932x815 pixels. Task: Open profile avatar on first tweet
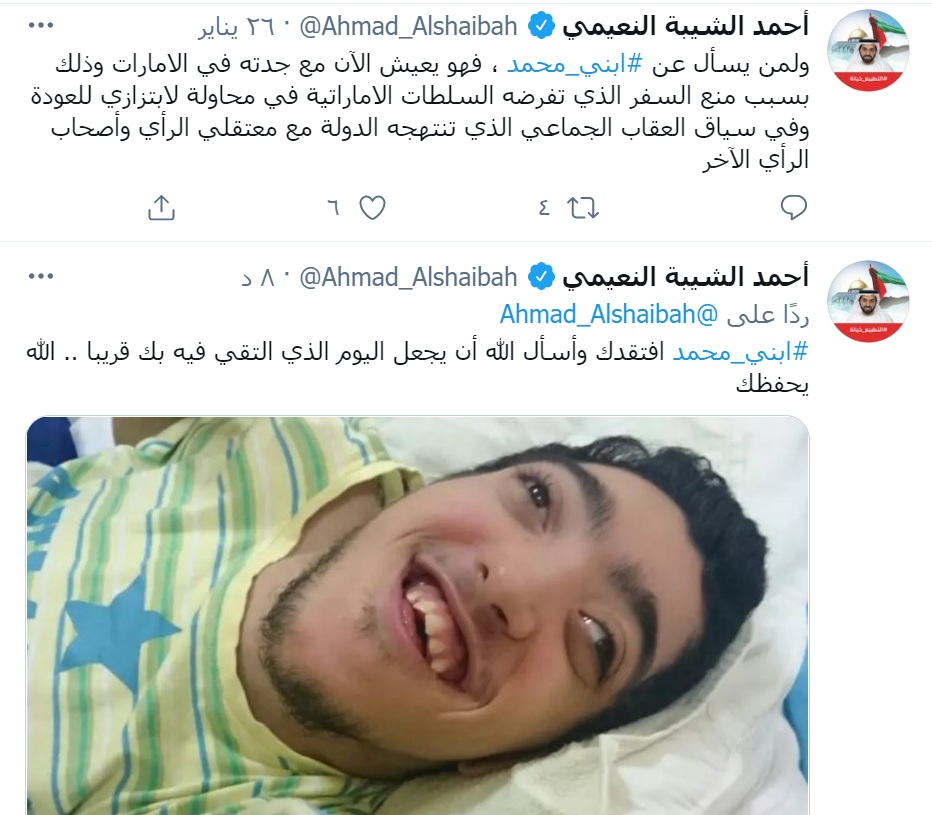click(868, 51)
